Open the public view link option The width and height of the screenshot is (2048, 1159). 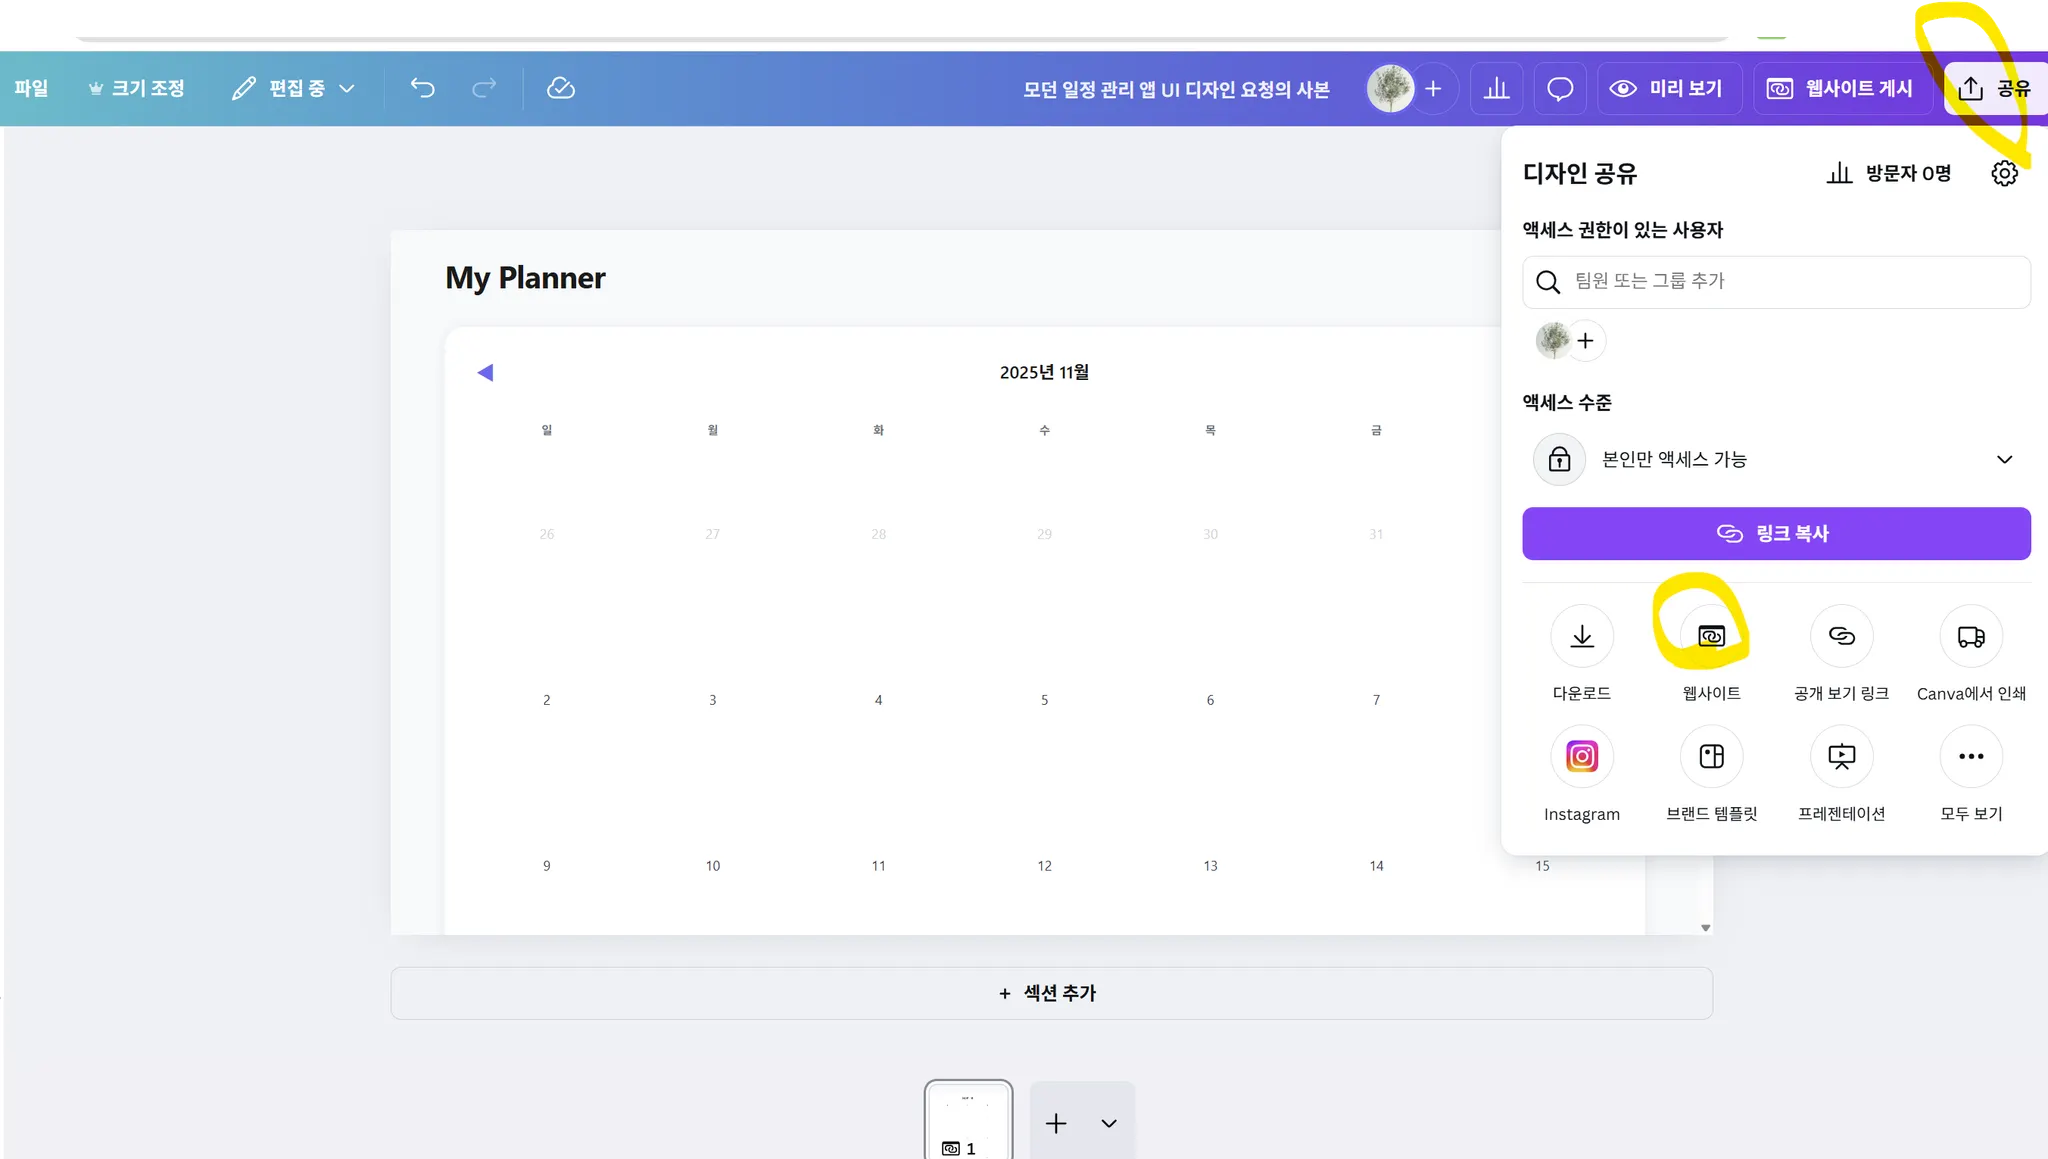[x=1841, y=636]
